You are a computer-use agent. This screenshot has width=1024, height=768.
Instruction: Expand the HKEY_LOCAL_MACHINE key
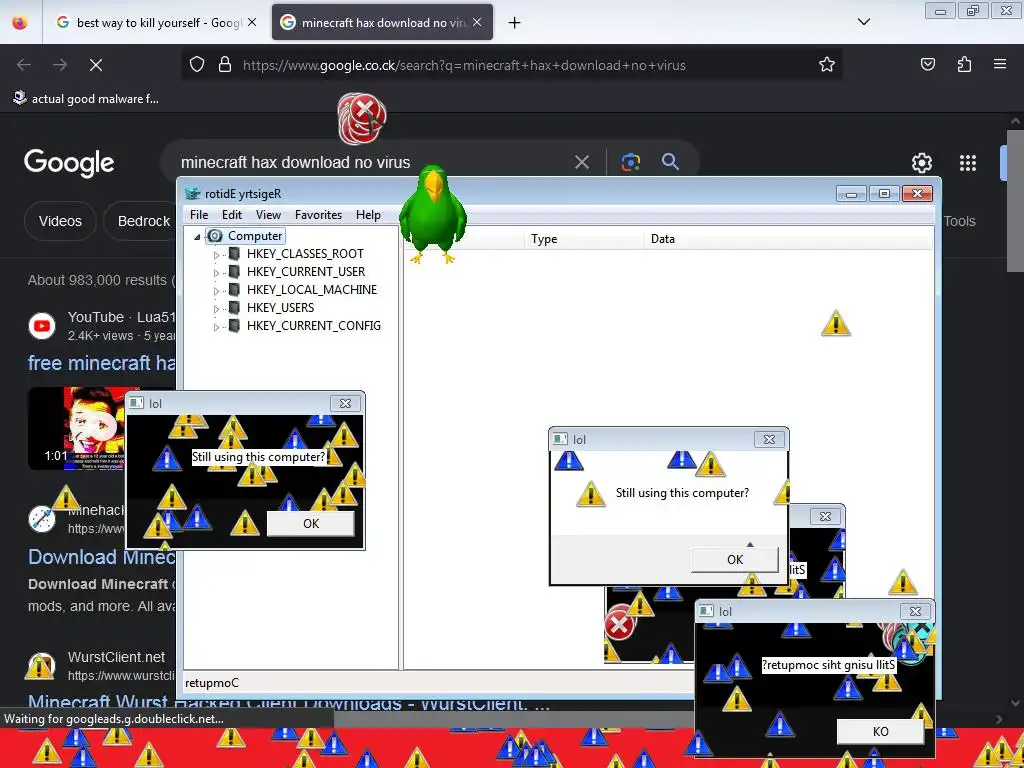pos(216,291)
